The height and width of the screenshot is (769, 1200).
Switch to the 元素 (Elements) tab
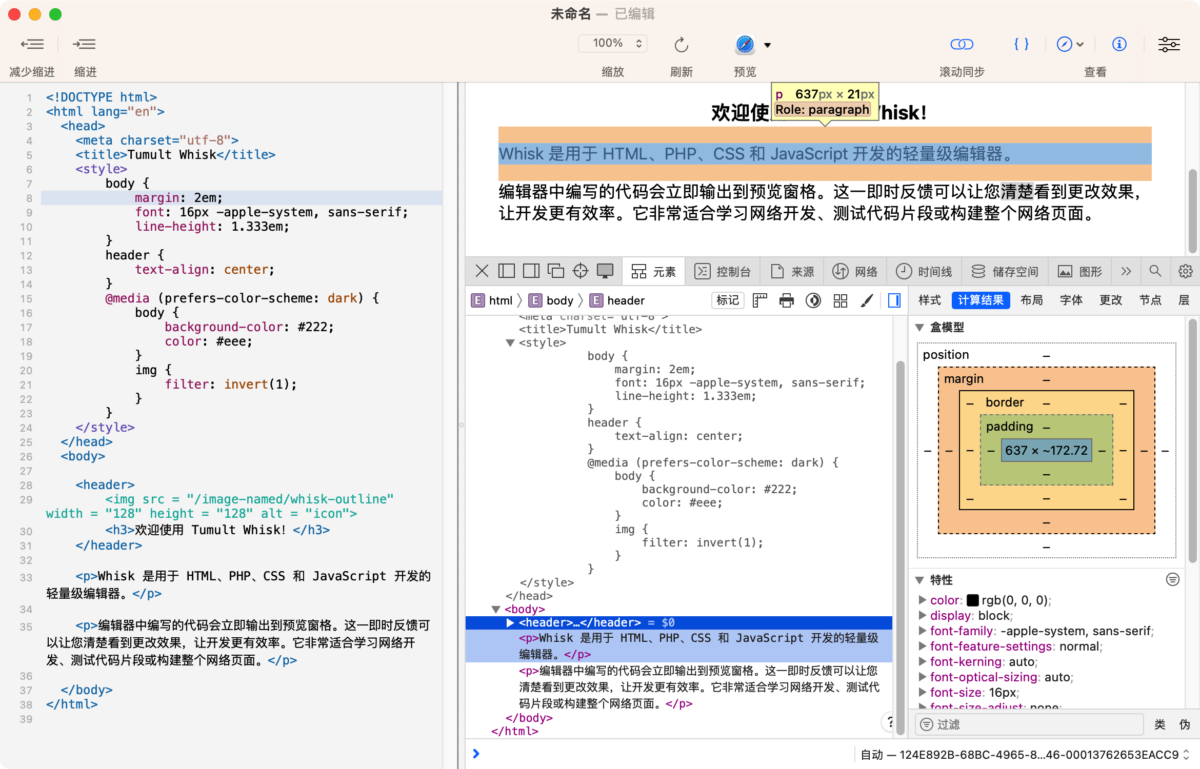[x=654, y=271]
